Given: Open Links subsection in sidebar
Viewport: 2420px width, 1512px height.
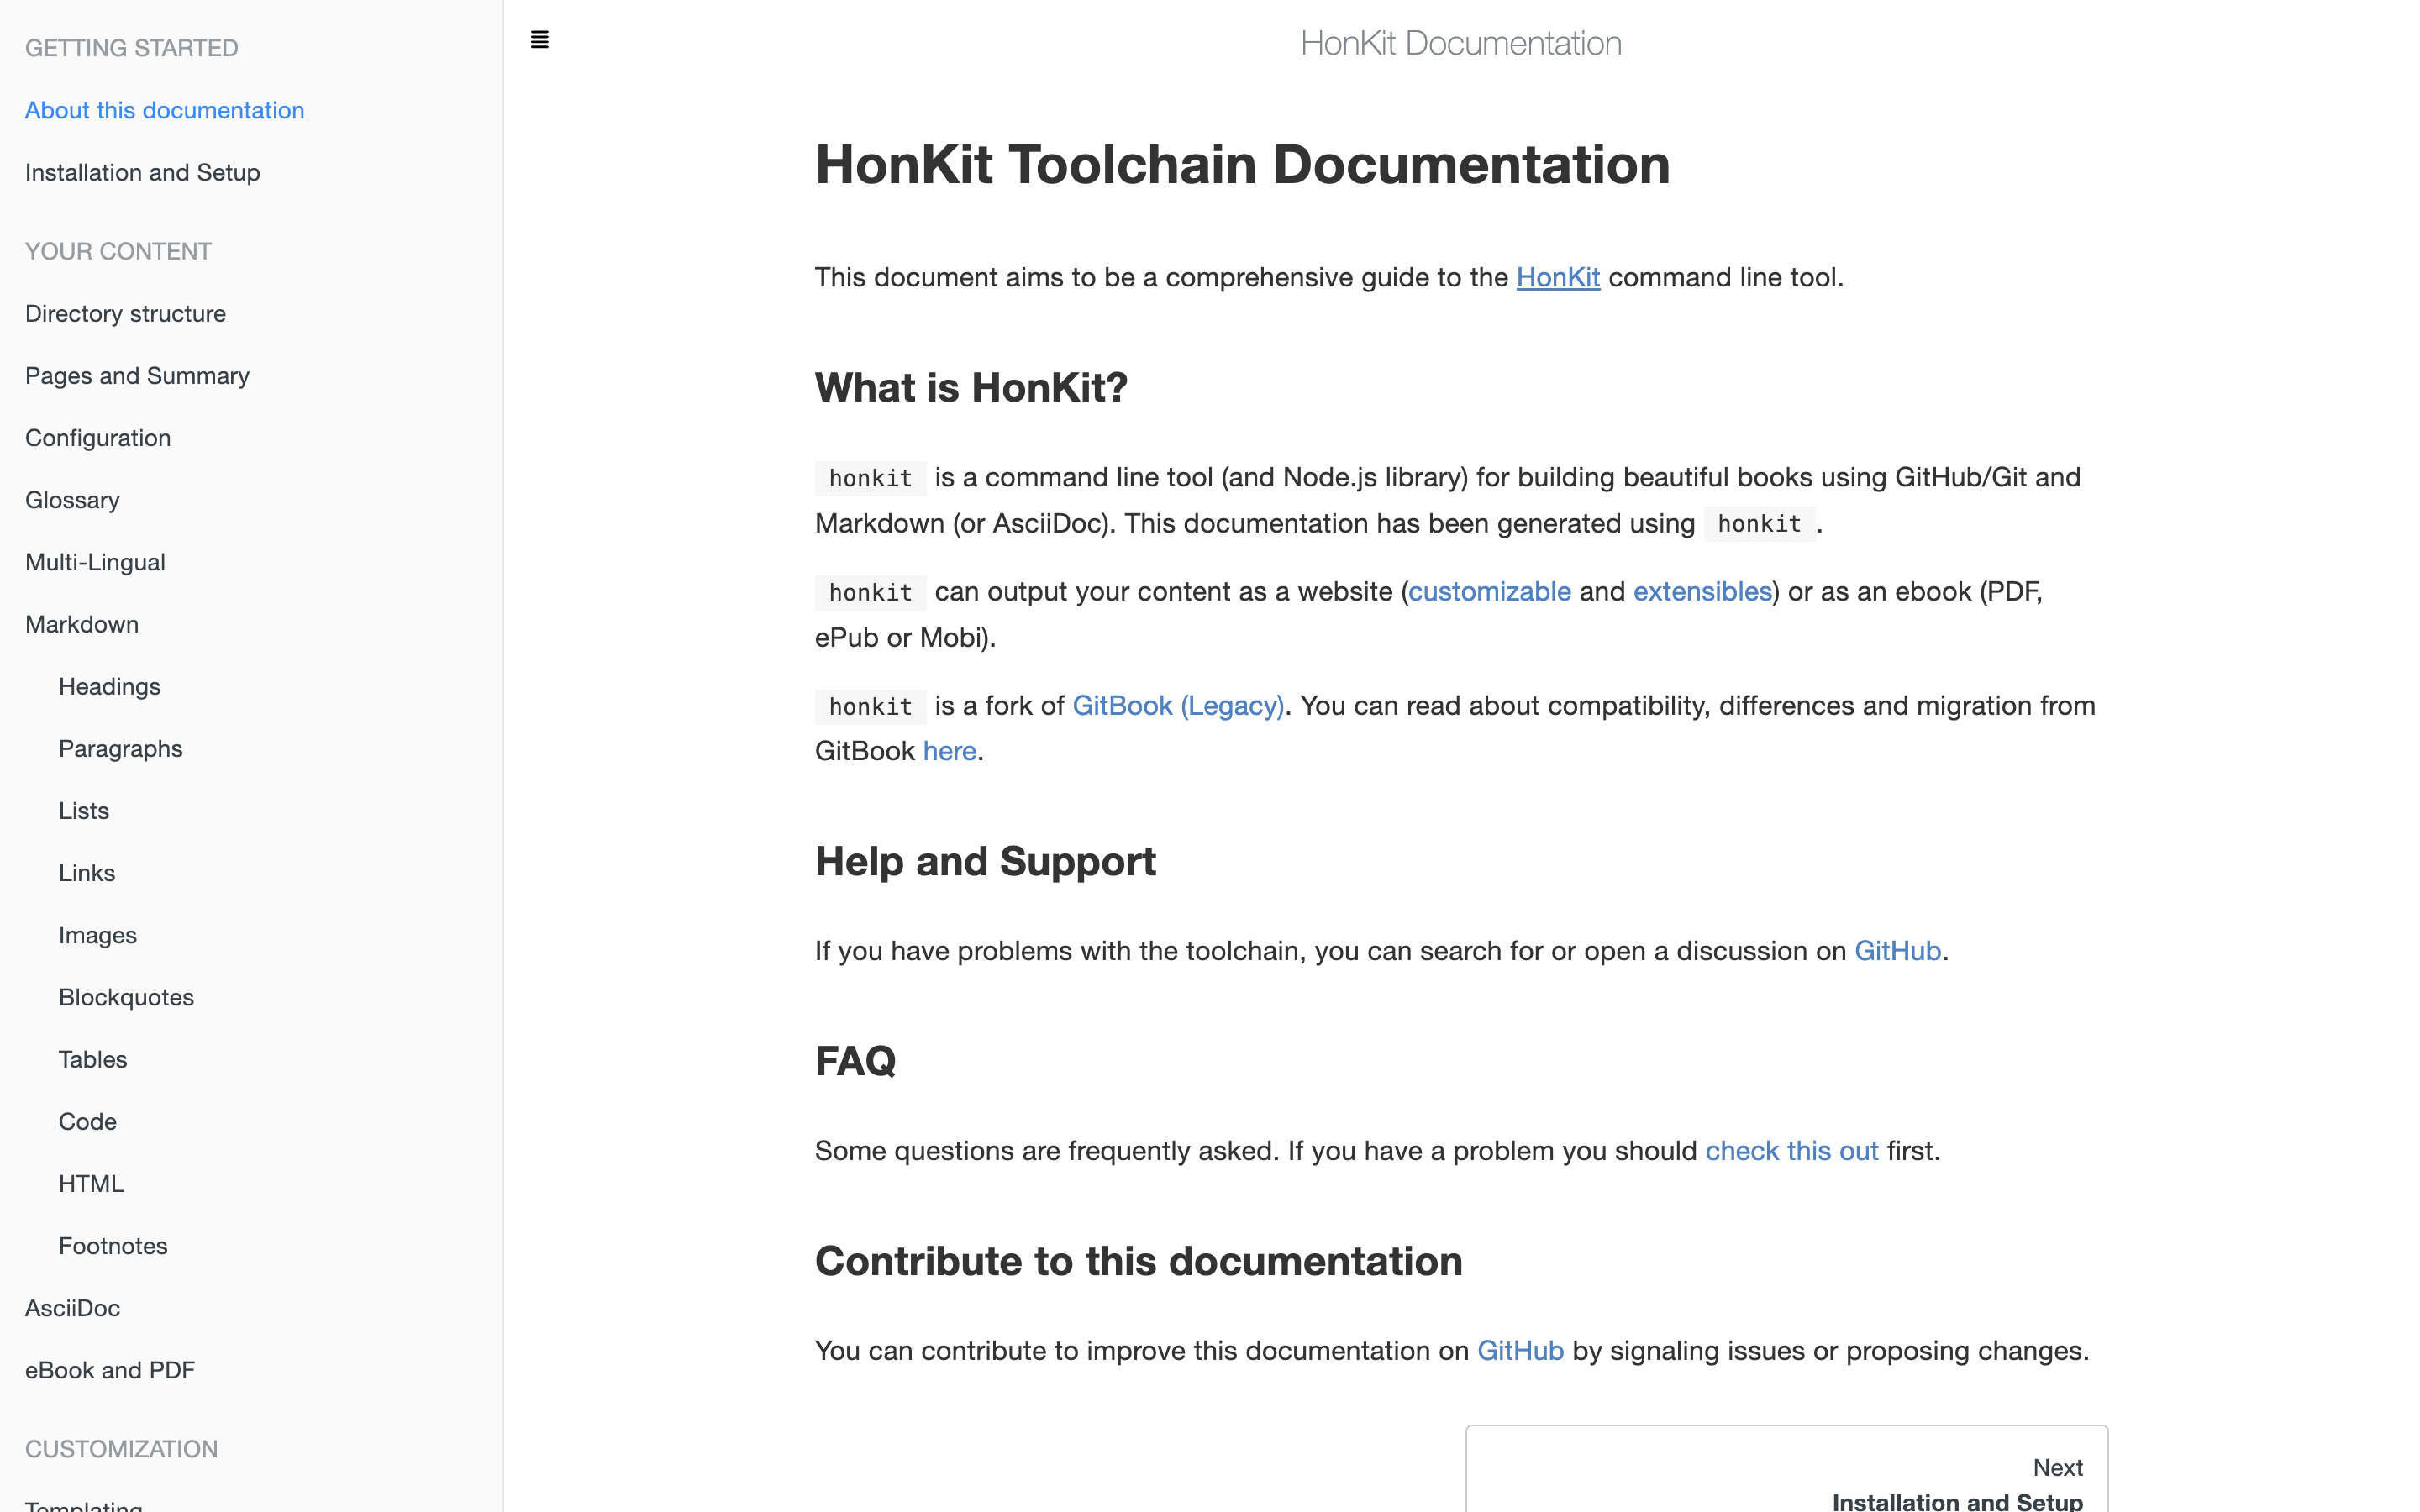Looking at the screenshot, I should tap(87, 872).
